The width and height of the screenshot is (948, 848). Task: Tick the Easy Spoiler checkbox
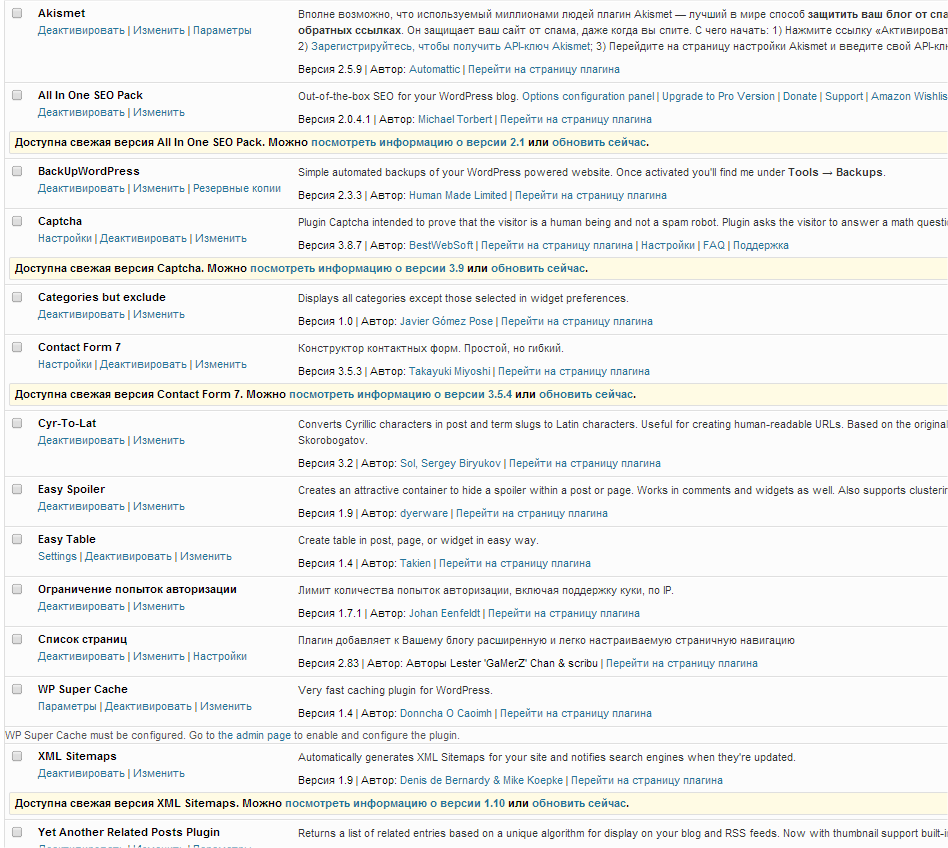(17, 489)
